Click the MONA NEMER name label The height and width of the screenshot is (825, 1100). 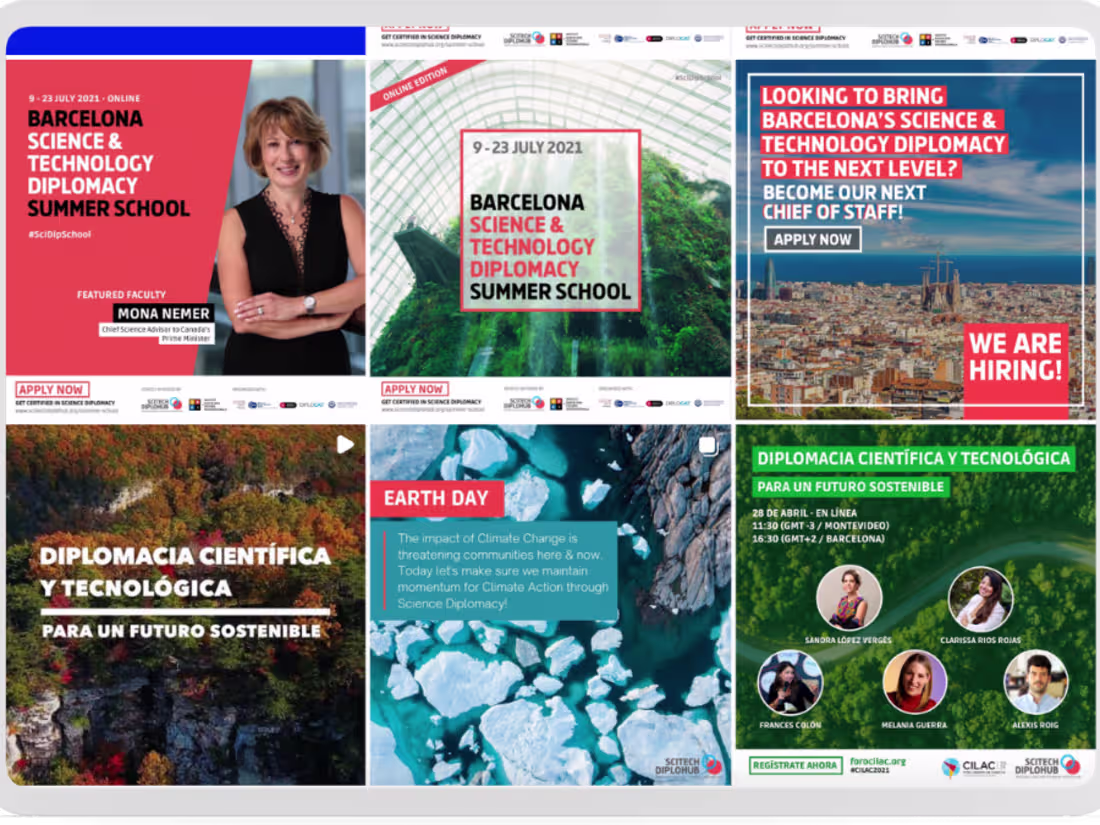pos(163,314)
